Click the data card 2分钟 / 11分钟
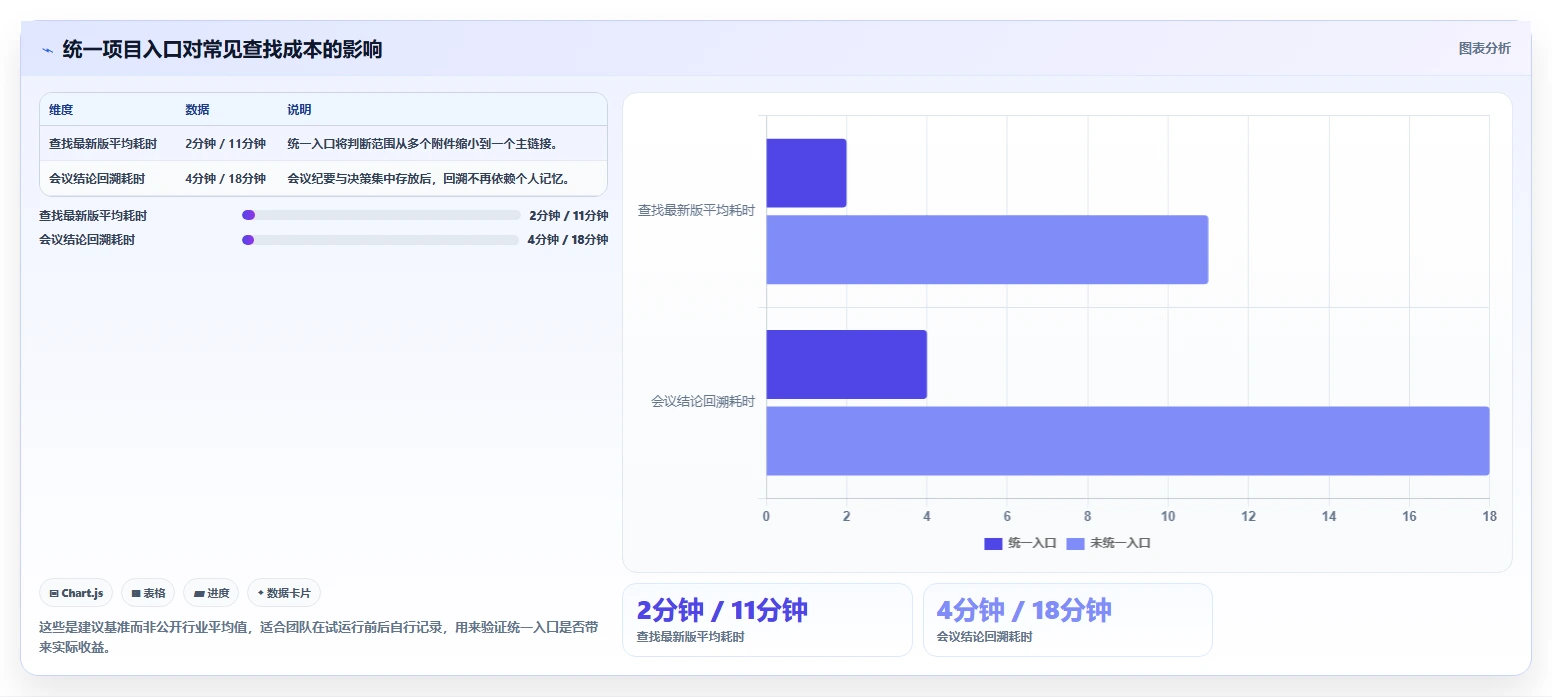 coord(767,620)
